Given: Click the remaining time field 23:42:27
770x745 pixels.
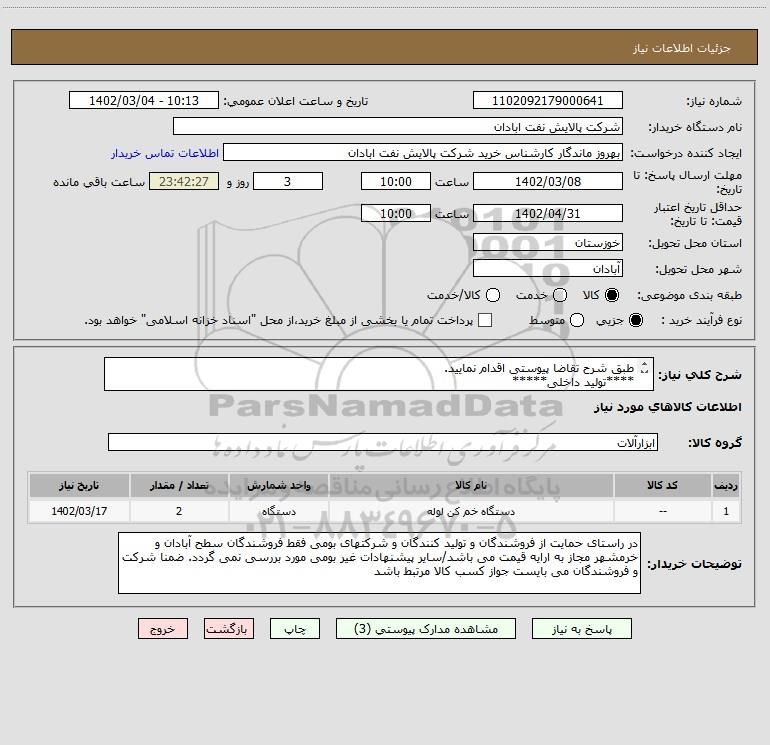Looking at the screenshot, I should (184, 181).
